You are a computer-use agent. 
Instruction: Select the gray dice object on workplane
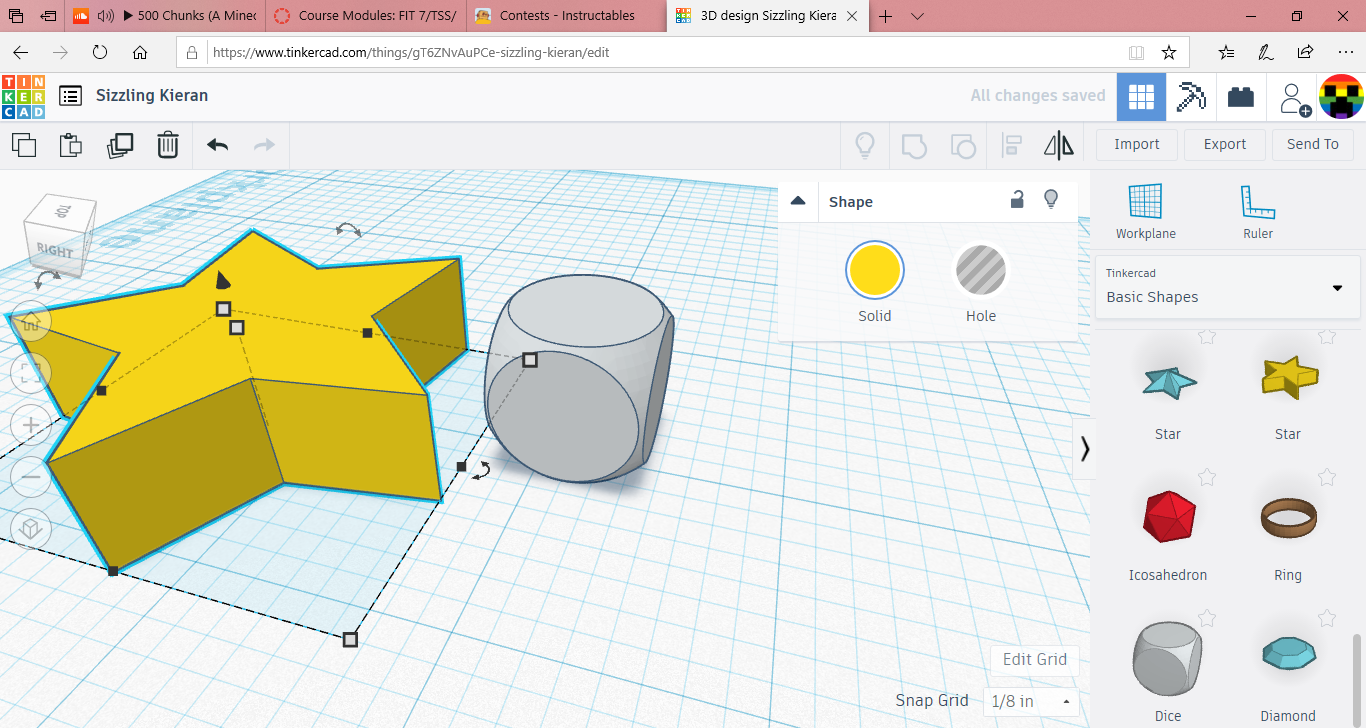click(580, 377)
